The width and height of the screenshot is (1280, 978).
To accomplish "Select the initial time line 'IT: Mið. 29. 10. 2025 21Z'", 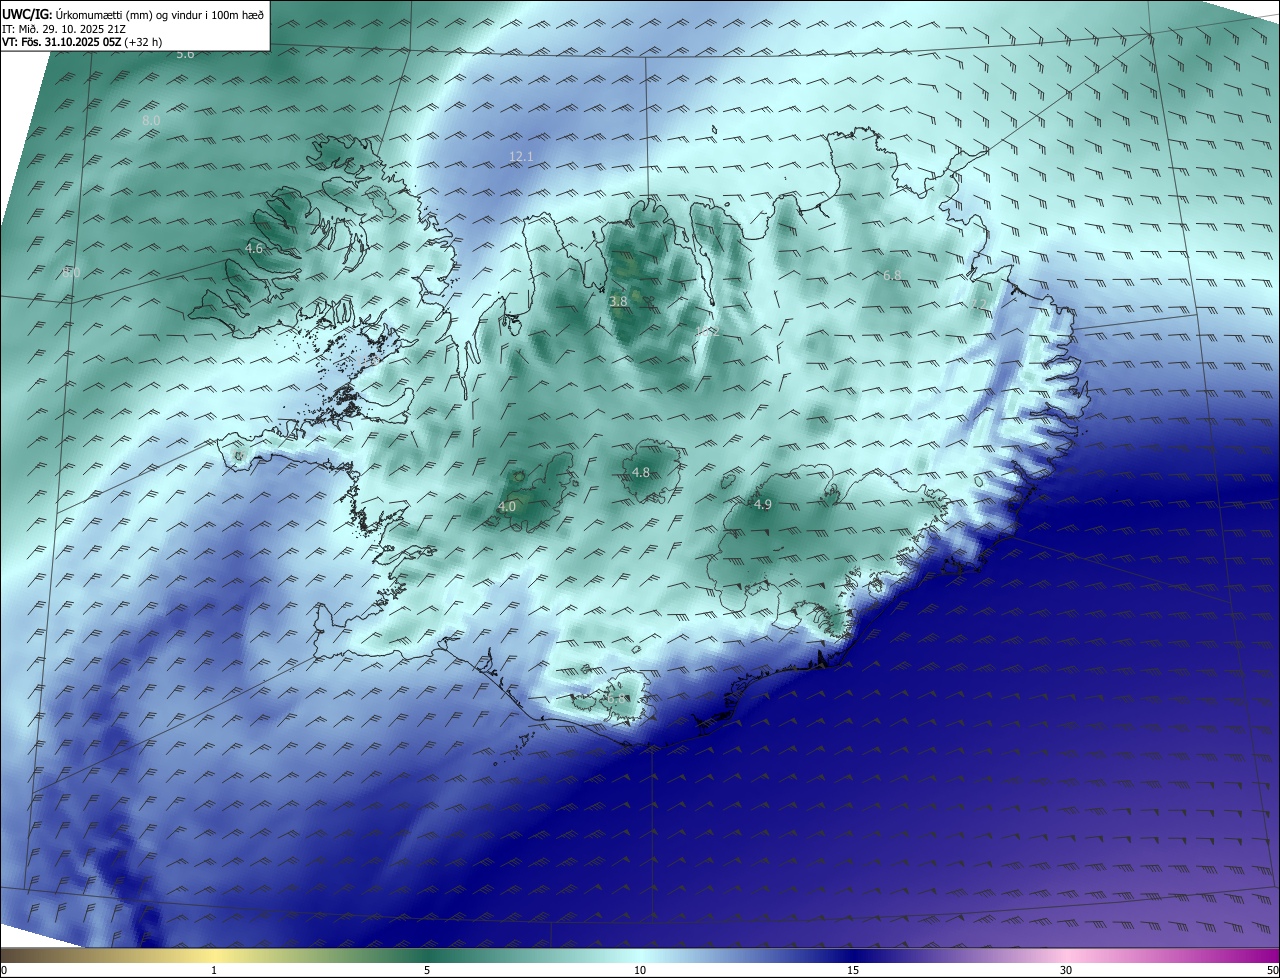I will coord(64,28).
